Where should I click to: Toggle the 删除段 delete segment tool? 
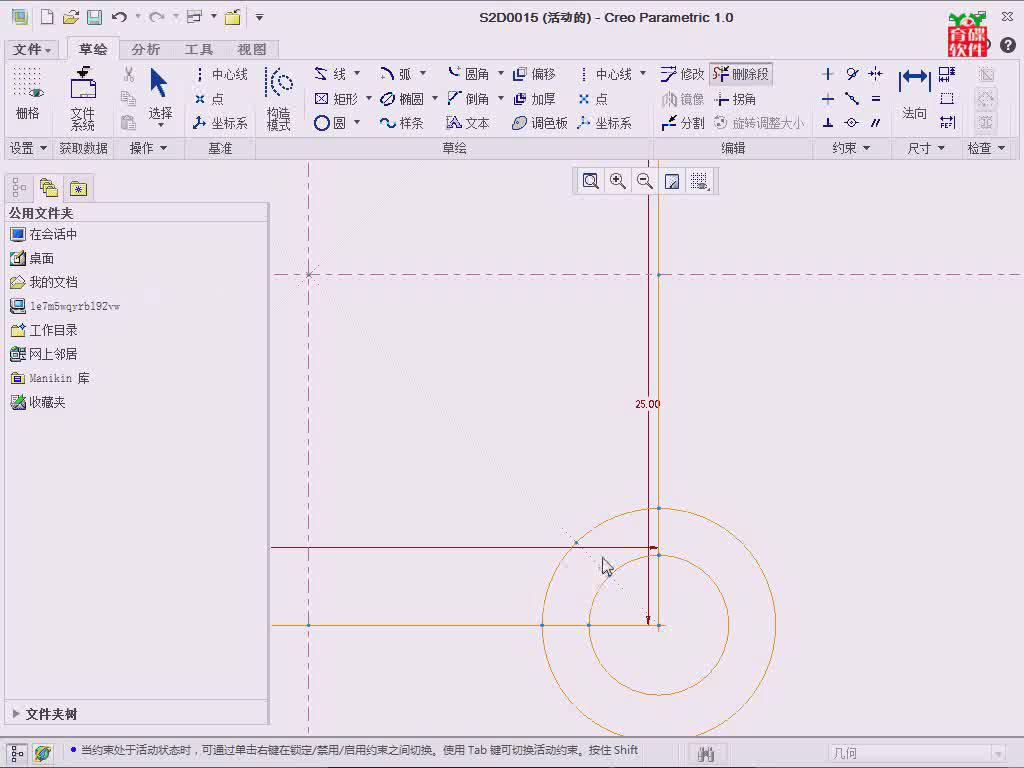(x=742, y=74)
